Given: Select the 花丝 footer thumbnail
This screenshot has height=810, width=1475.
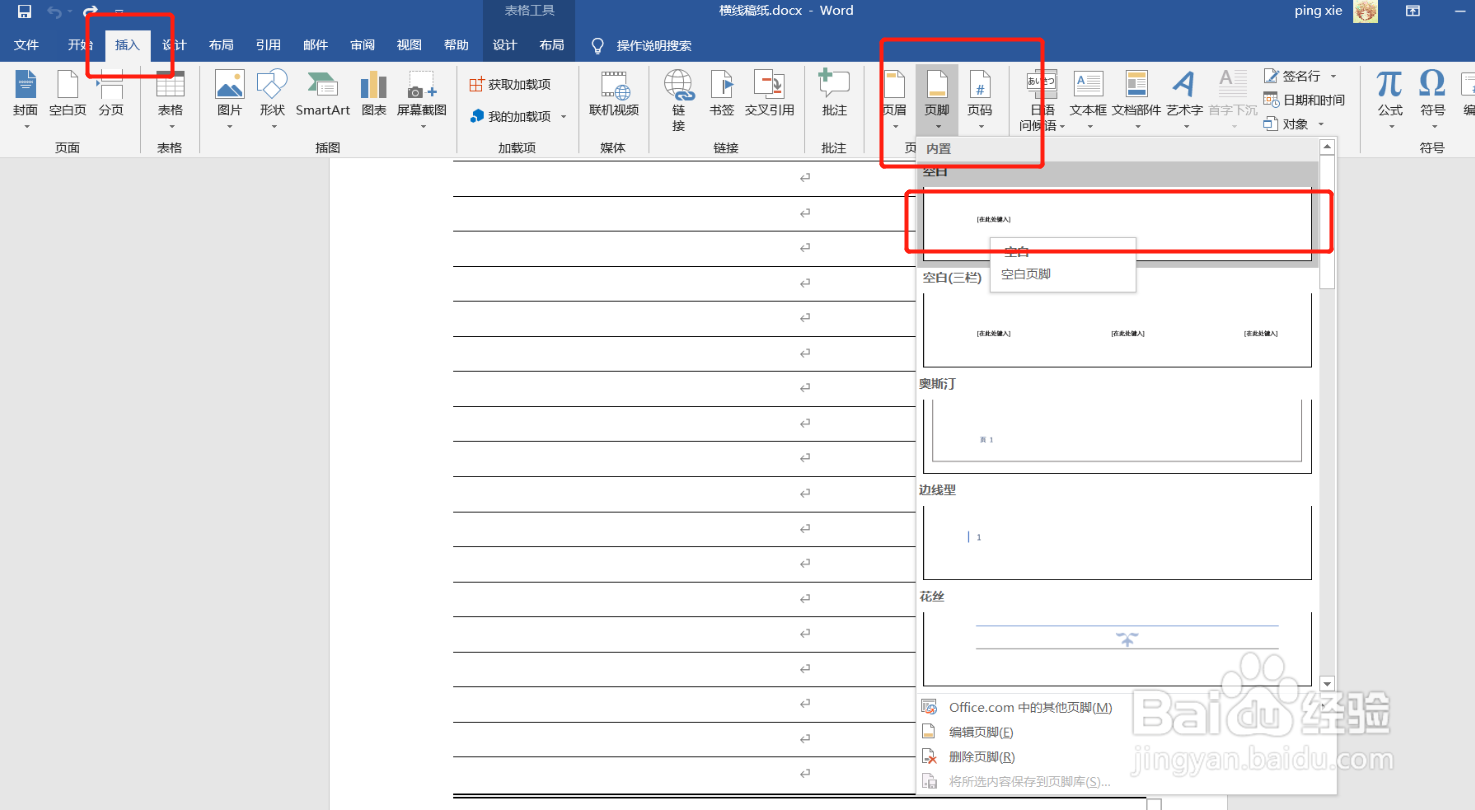Looking at the screenshot, I should click(1117, 648).
